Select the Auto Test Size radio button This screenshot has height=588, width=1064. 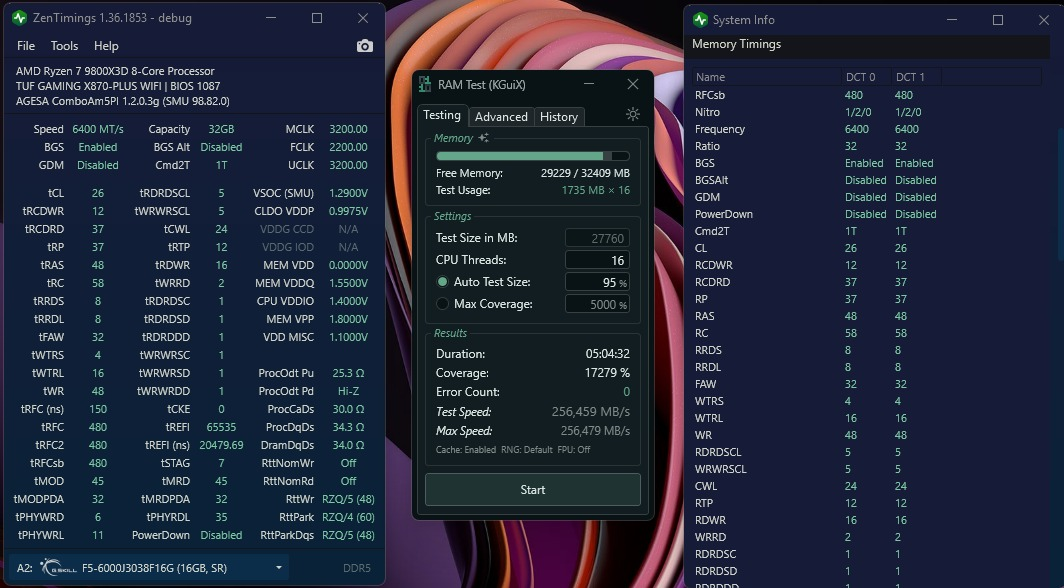[x=442, y=281]
